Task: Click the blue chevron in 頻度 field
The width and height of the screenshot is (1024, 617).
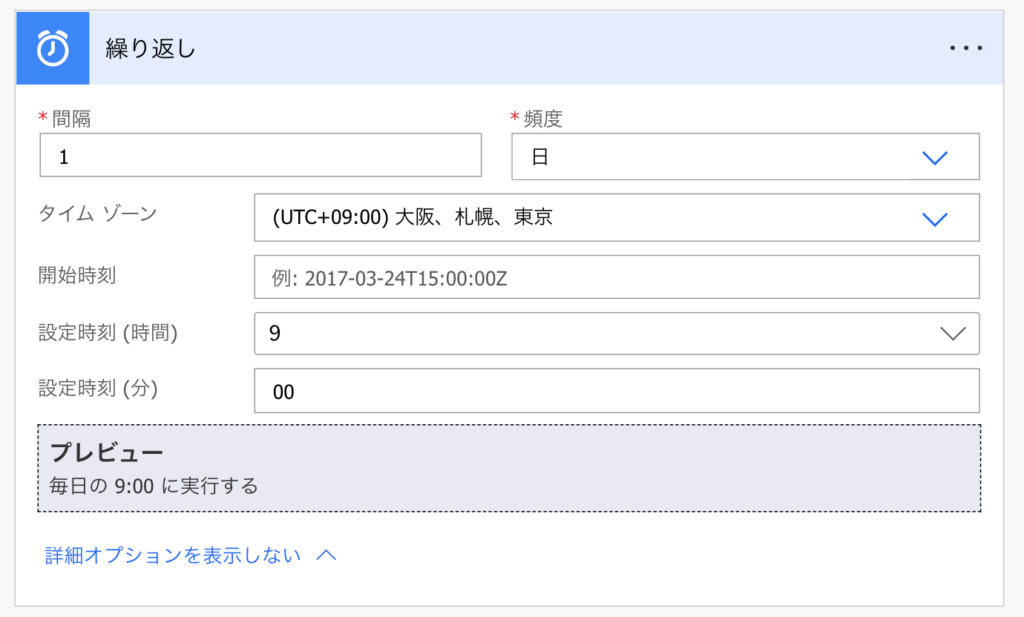Action: pos(935,157)
